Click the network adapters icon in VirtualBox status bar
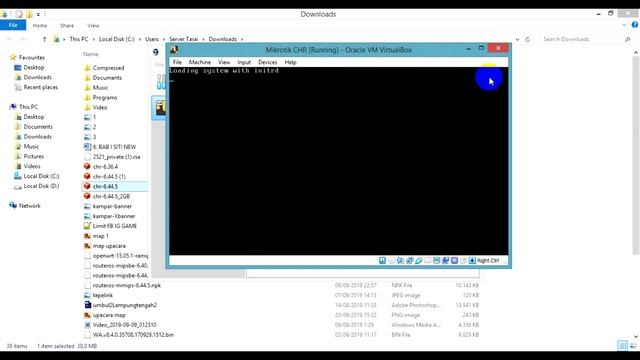 pos(409,260)
